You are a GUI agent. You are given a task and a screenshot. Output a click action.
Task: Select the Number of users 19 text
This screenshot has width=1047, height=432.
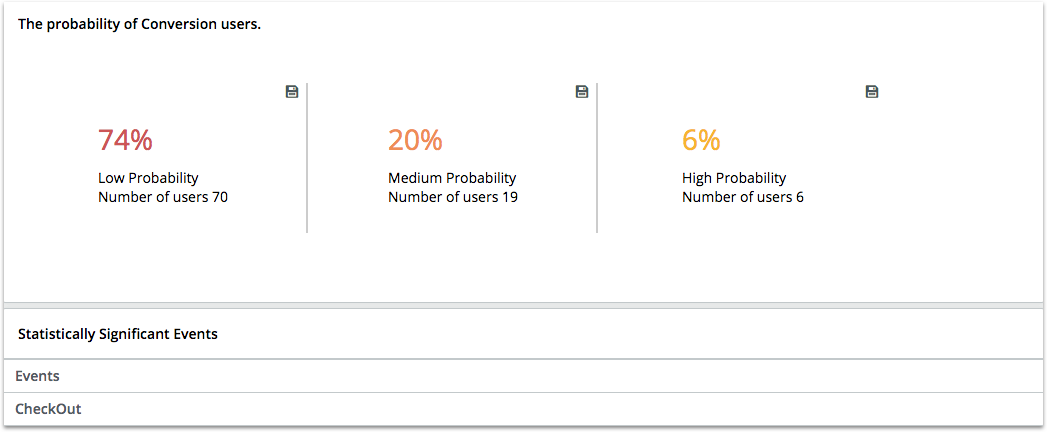point(453,197)
